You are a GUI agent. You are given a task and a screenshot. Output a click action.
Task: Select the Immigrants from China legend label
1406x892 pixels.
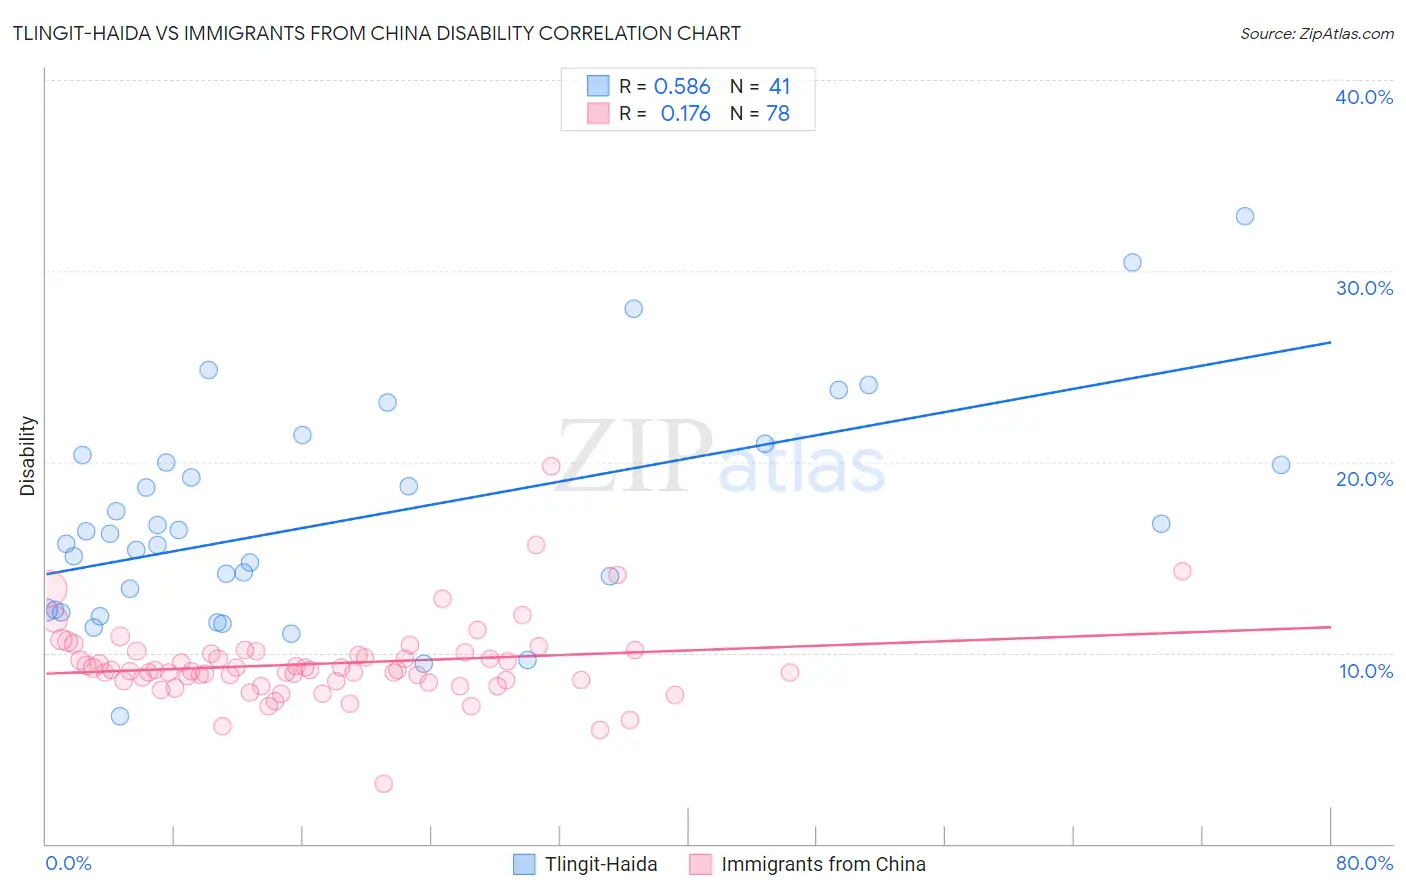coord(823,864)
